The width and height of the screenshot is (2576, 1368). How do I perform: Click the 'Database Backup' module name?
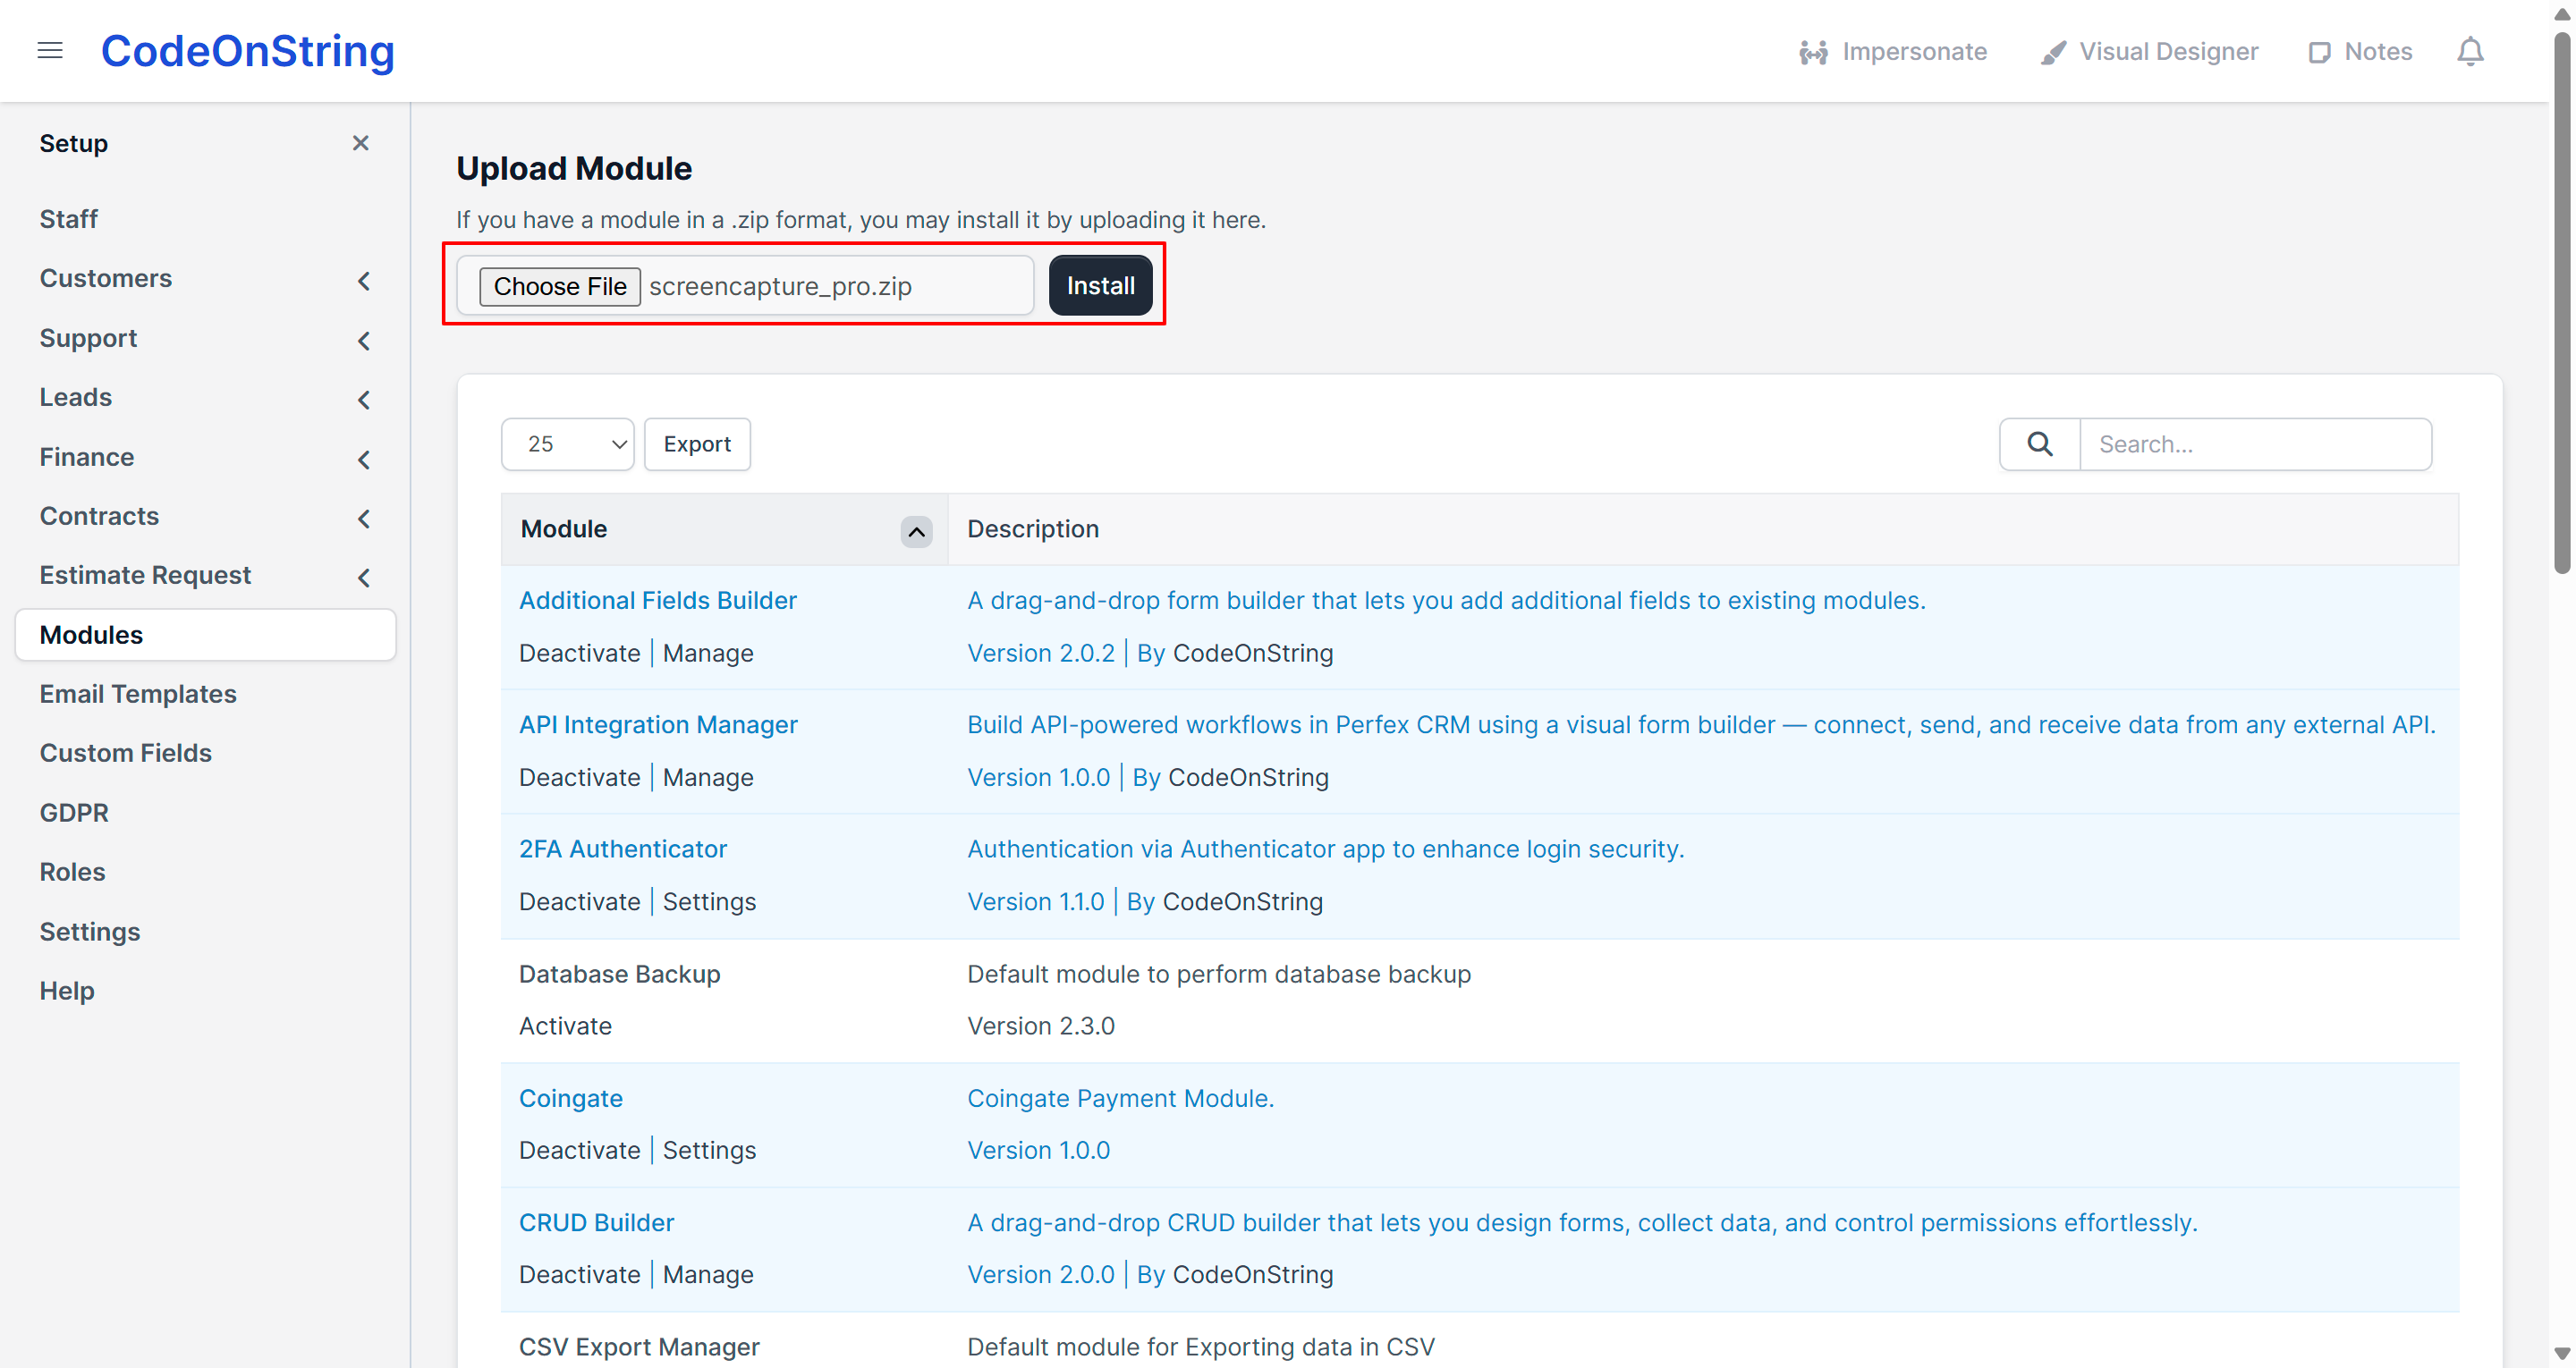619,974
